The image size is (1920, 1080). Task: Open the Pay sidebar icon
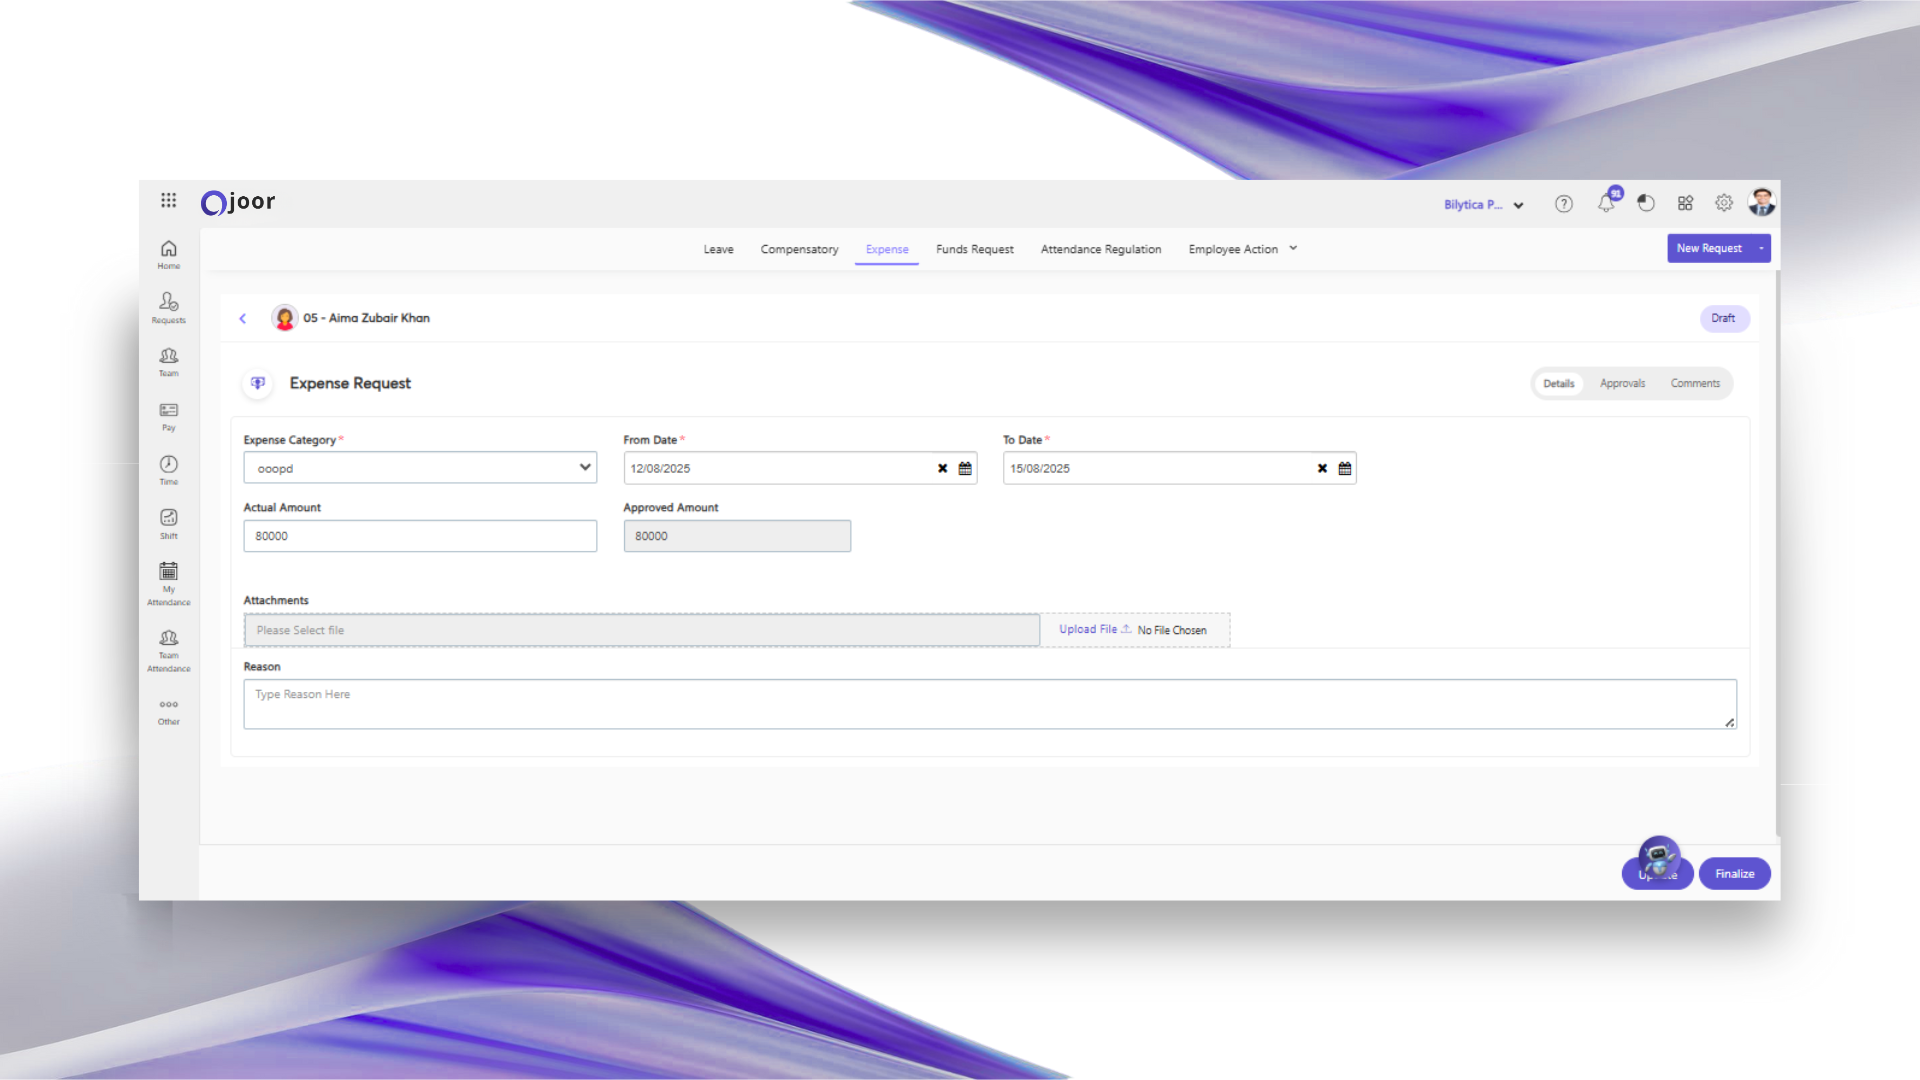point(168,416)
